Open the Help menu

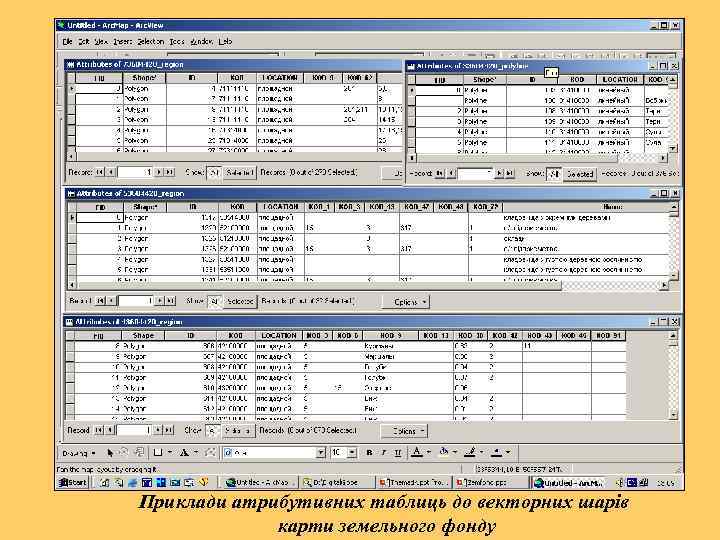(x=225, y=41)
